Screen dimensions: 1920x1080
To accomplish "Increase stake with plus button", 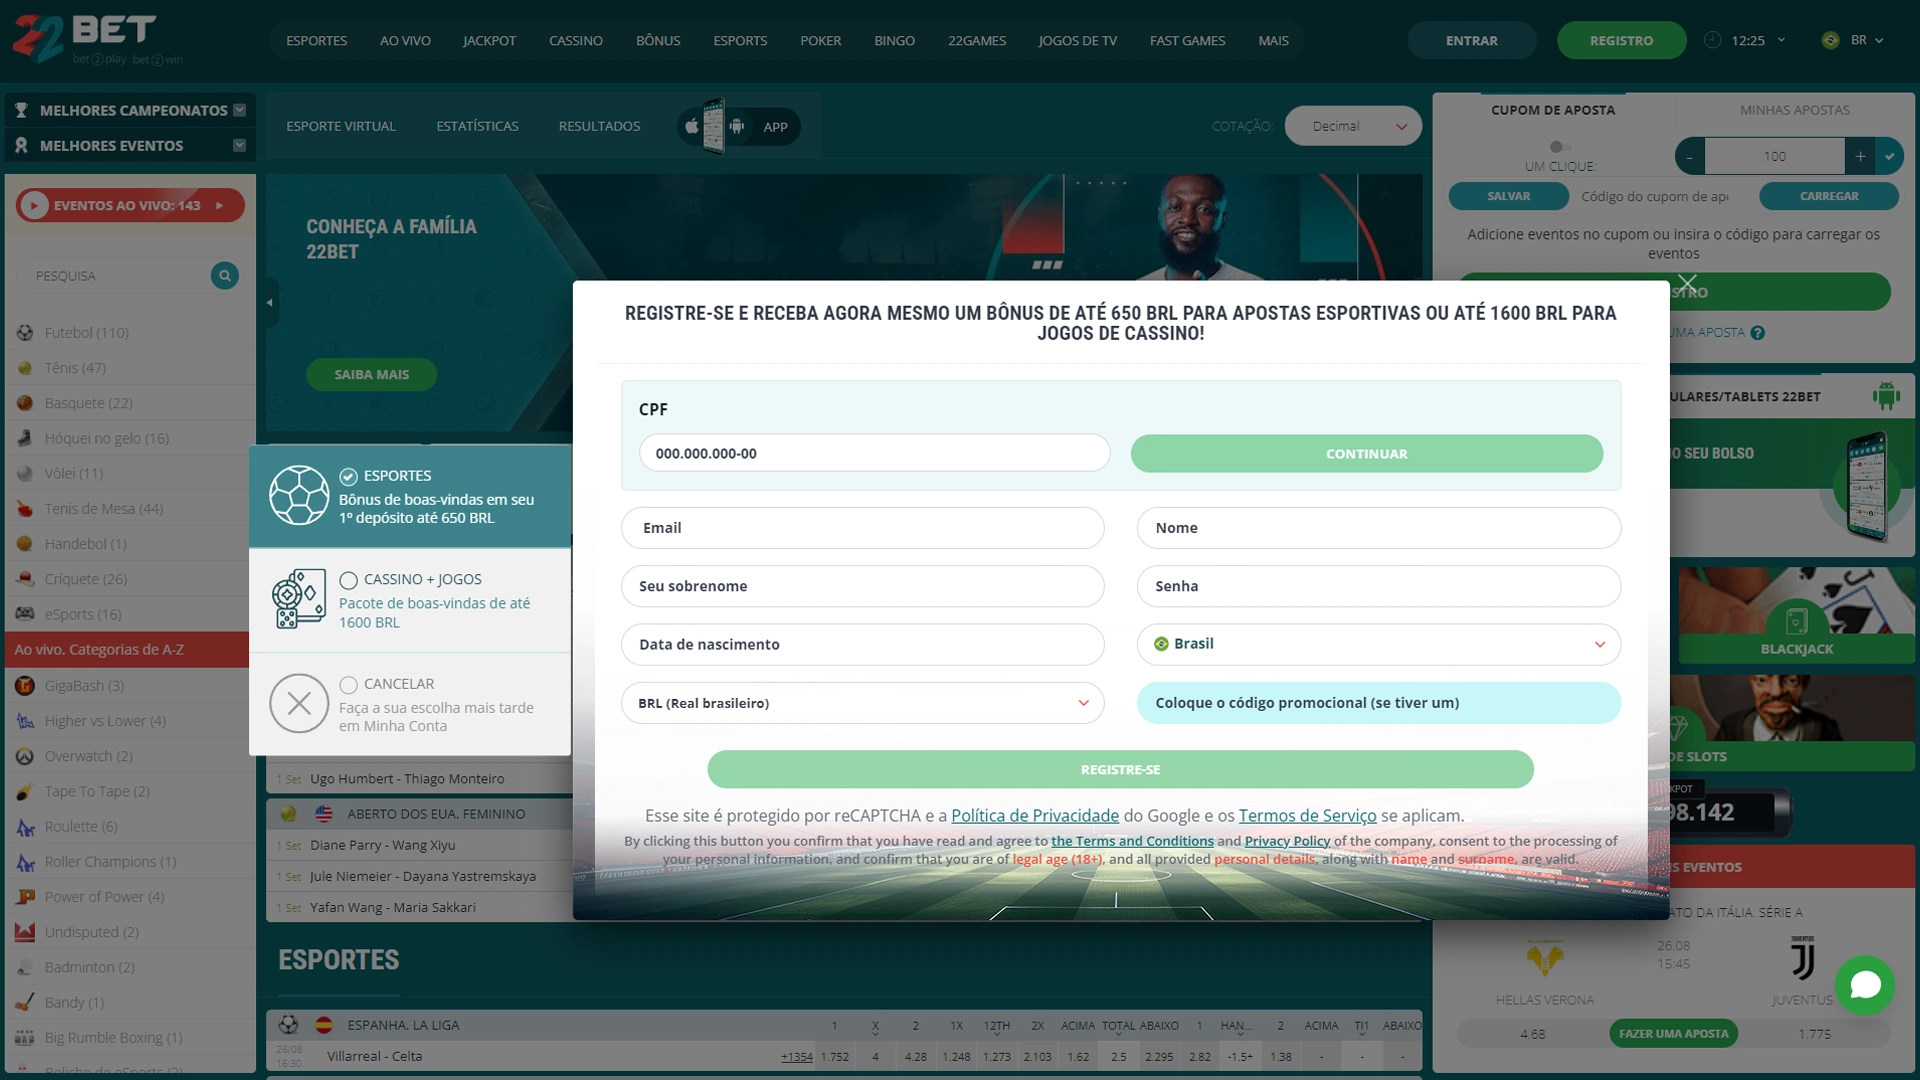I will pos(1860,156).
